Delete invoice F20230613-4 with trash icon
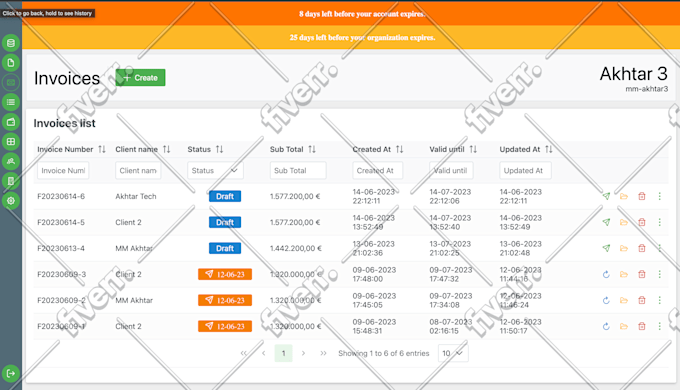The width and height of the screenshot is (680, 390). point(642,248)
